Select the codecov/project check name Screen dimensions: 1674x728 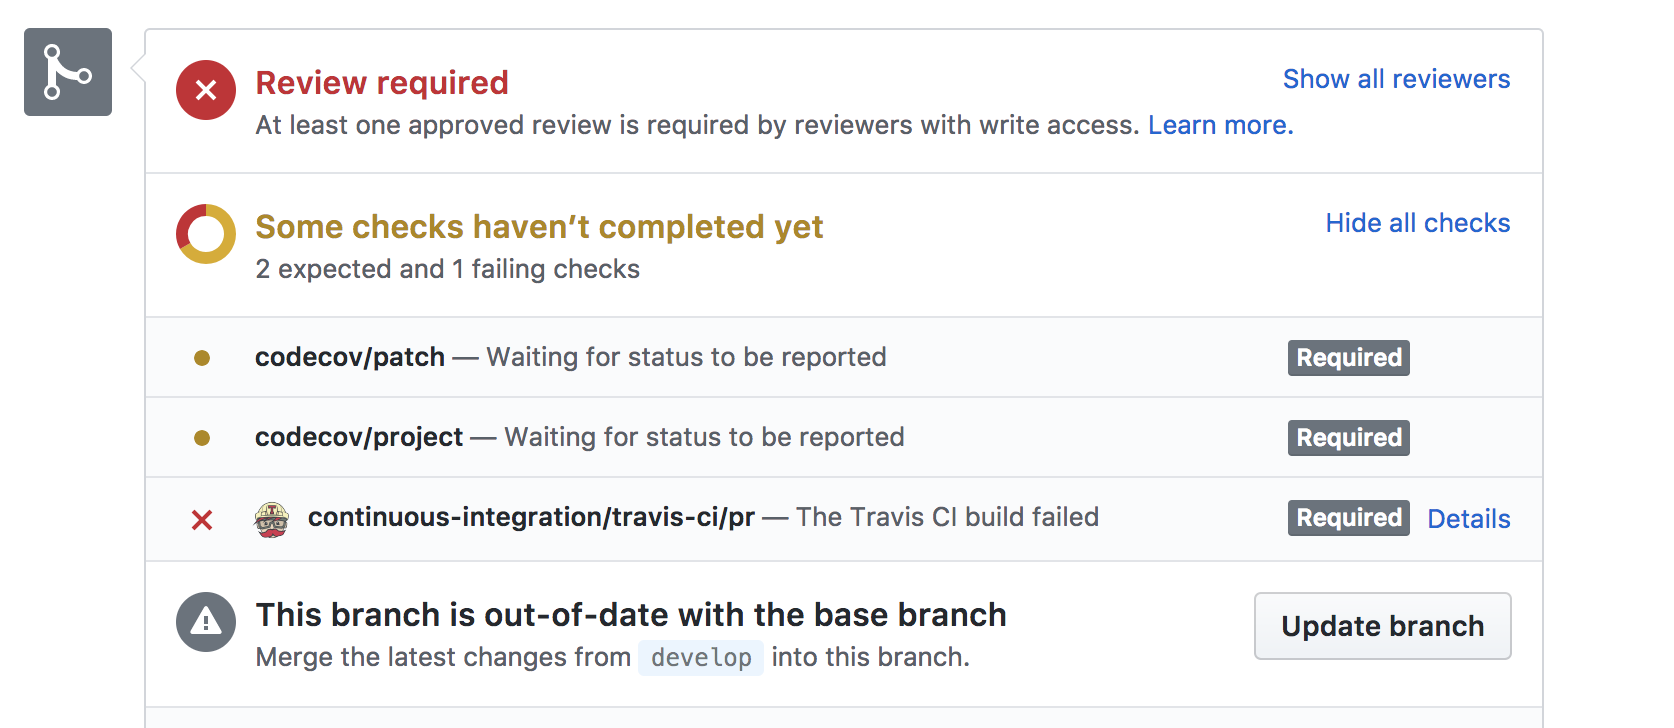359,437
